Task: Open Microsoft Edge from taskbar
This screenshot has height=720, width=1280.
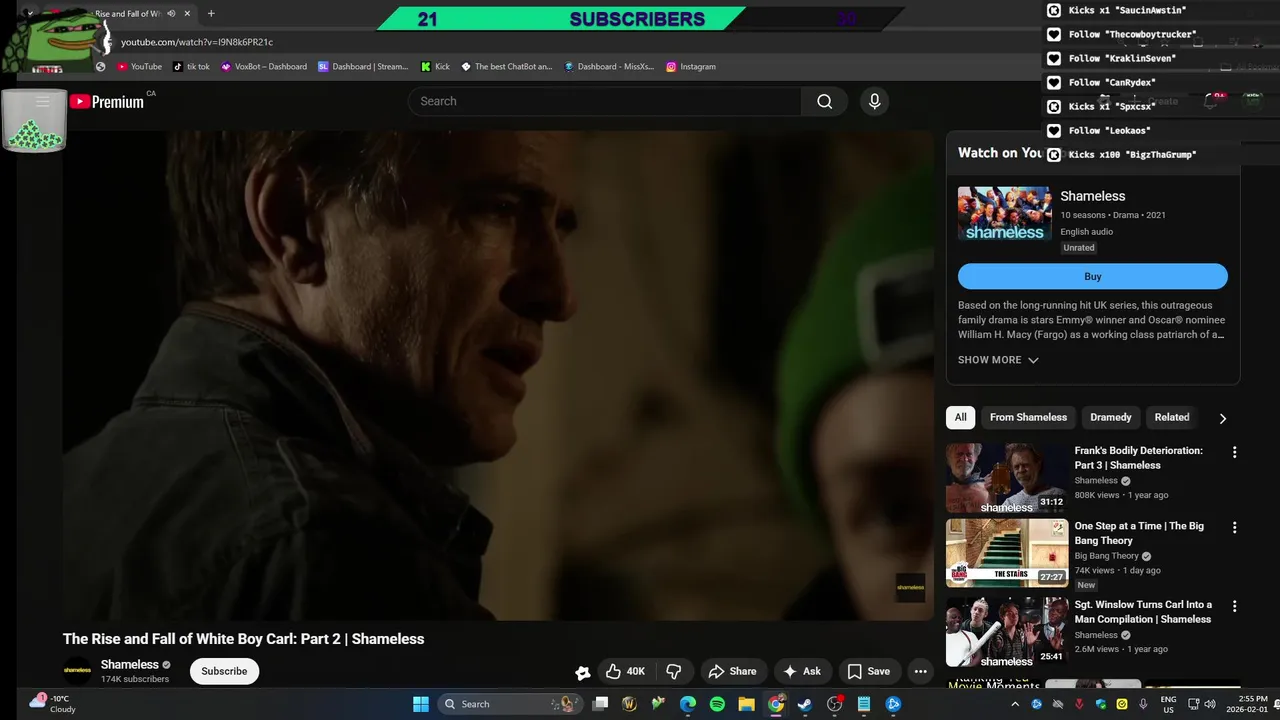Action: pyautogui.click(x=688, y=704)
